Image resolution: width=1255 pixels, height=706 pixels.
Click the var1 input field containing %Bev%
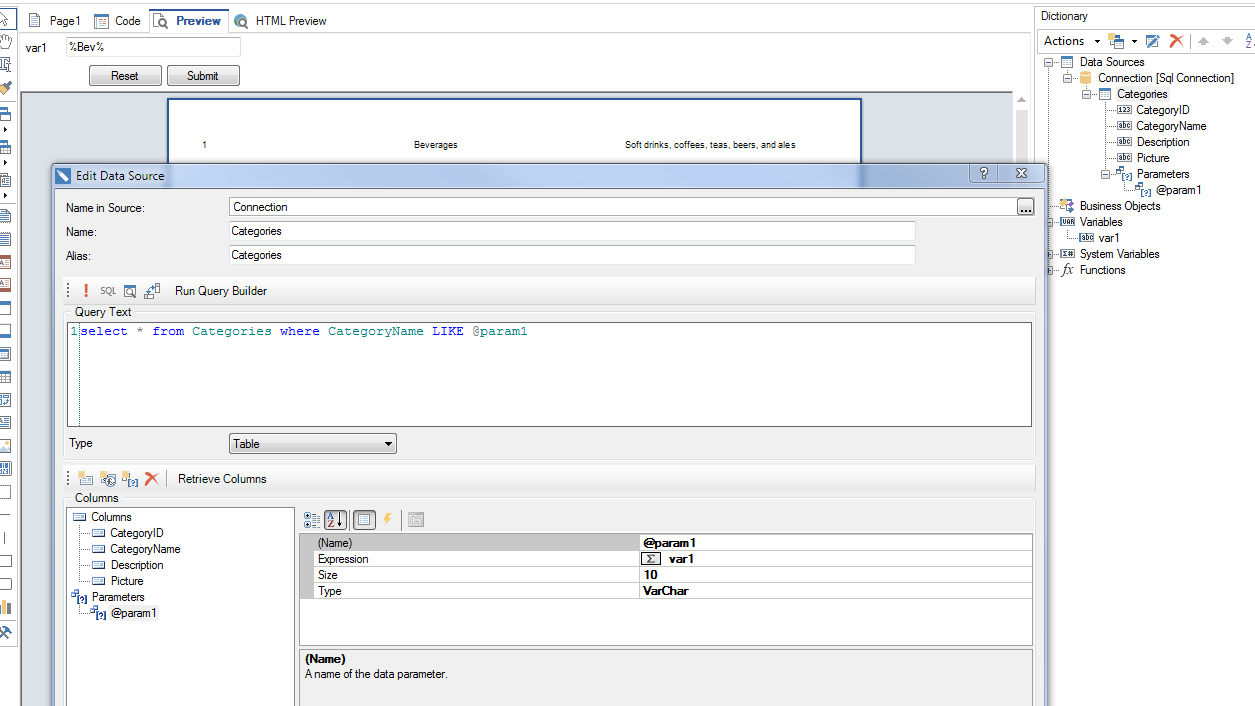[153, 47]
